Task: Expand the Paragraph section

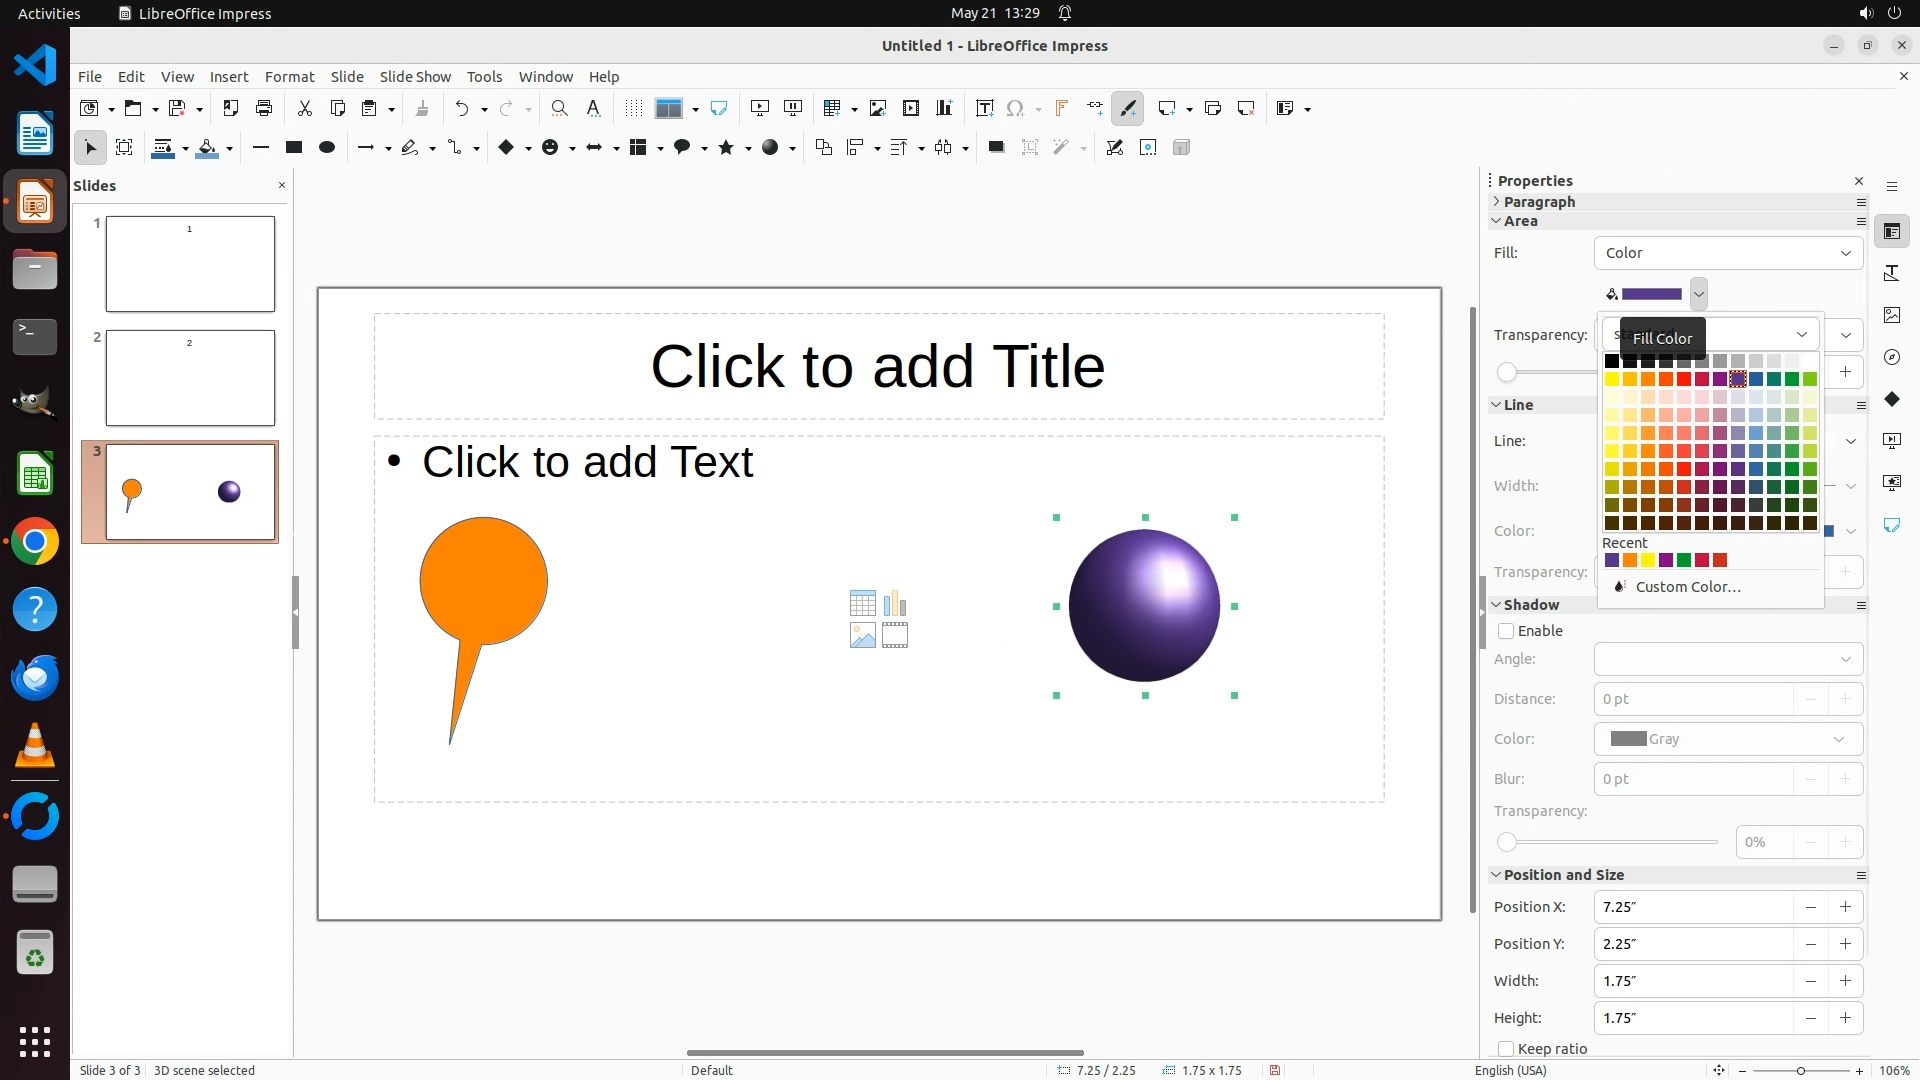Action: tap(1538, 202)
